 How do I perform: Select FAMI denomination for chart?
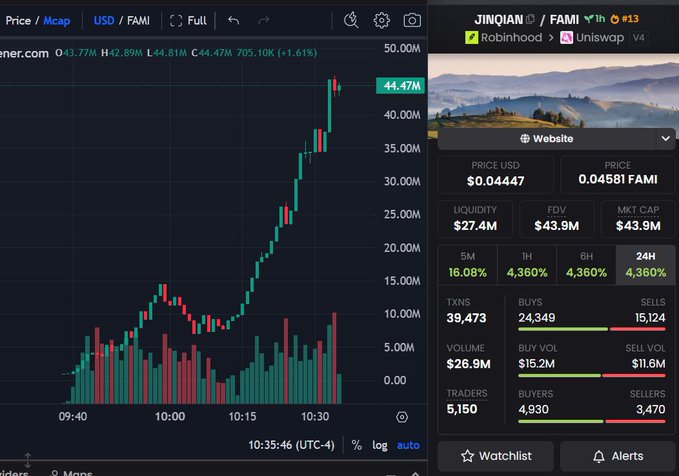[x=138, y=20]
